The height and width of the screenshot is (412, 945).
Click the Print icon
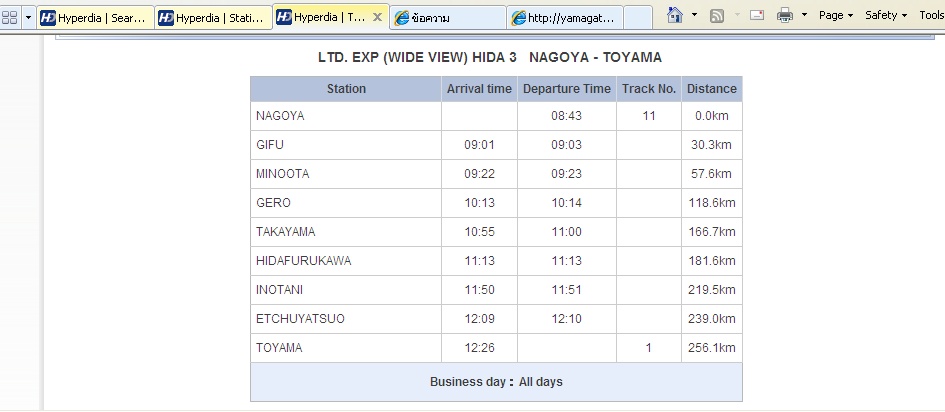point(785,15)
